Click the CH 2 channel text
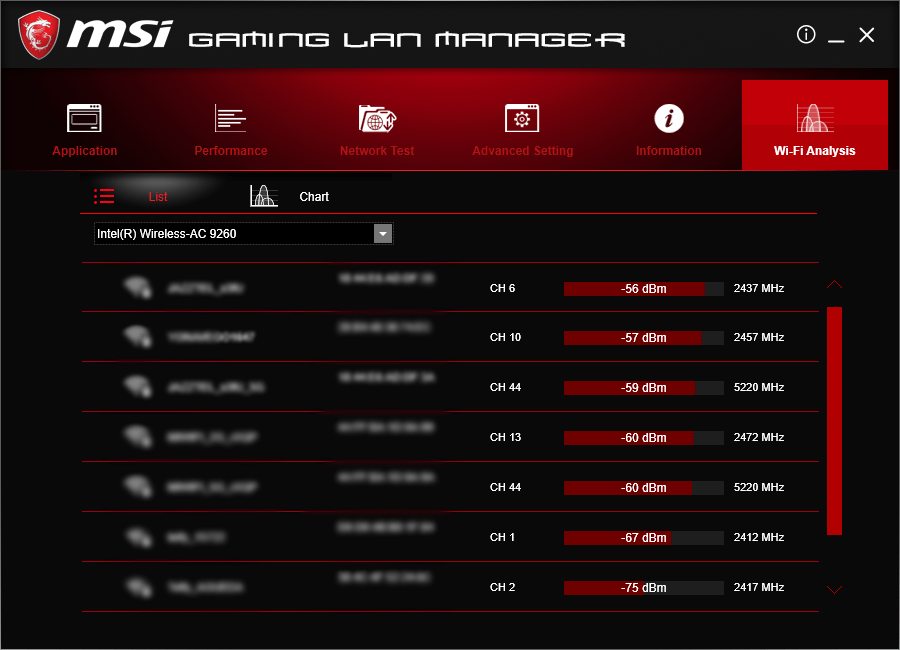900x650 pixels. [502, 587]
